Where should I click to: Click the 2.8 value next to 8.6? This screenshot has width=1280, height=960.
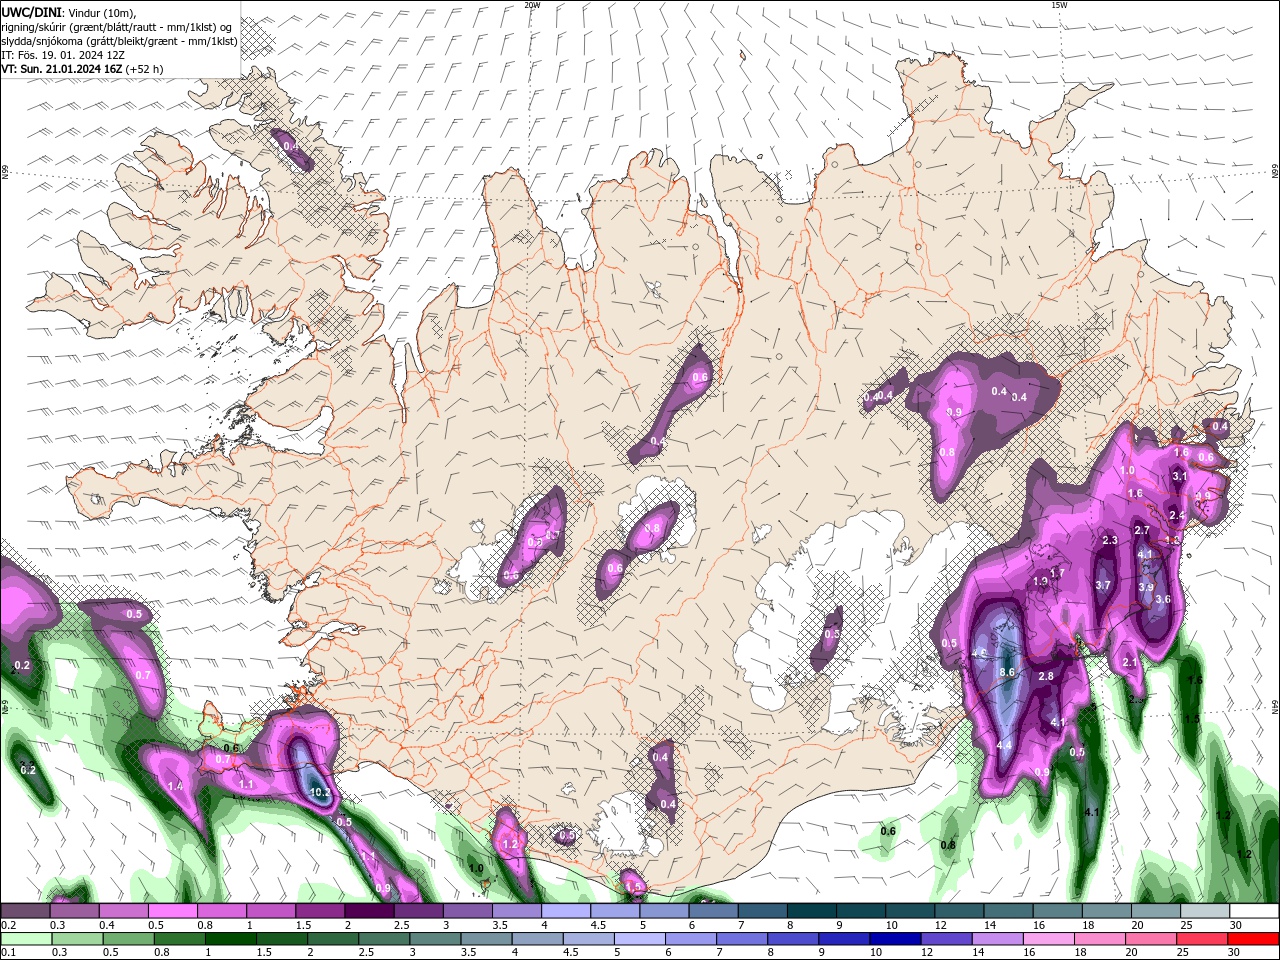click(x=1046, y=677)
